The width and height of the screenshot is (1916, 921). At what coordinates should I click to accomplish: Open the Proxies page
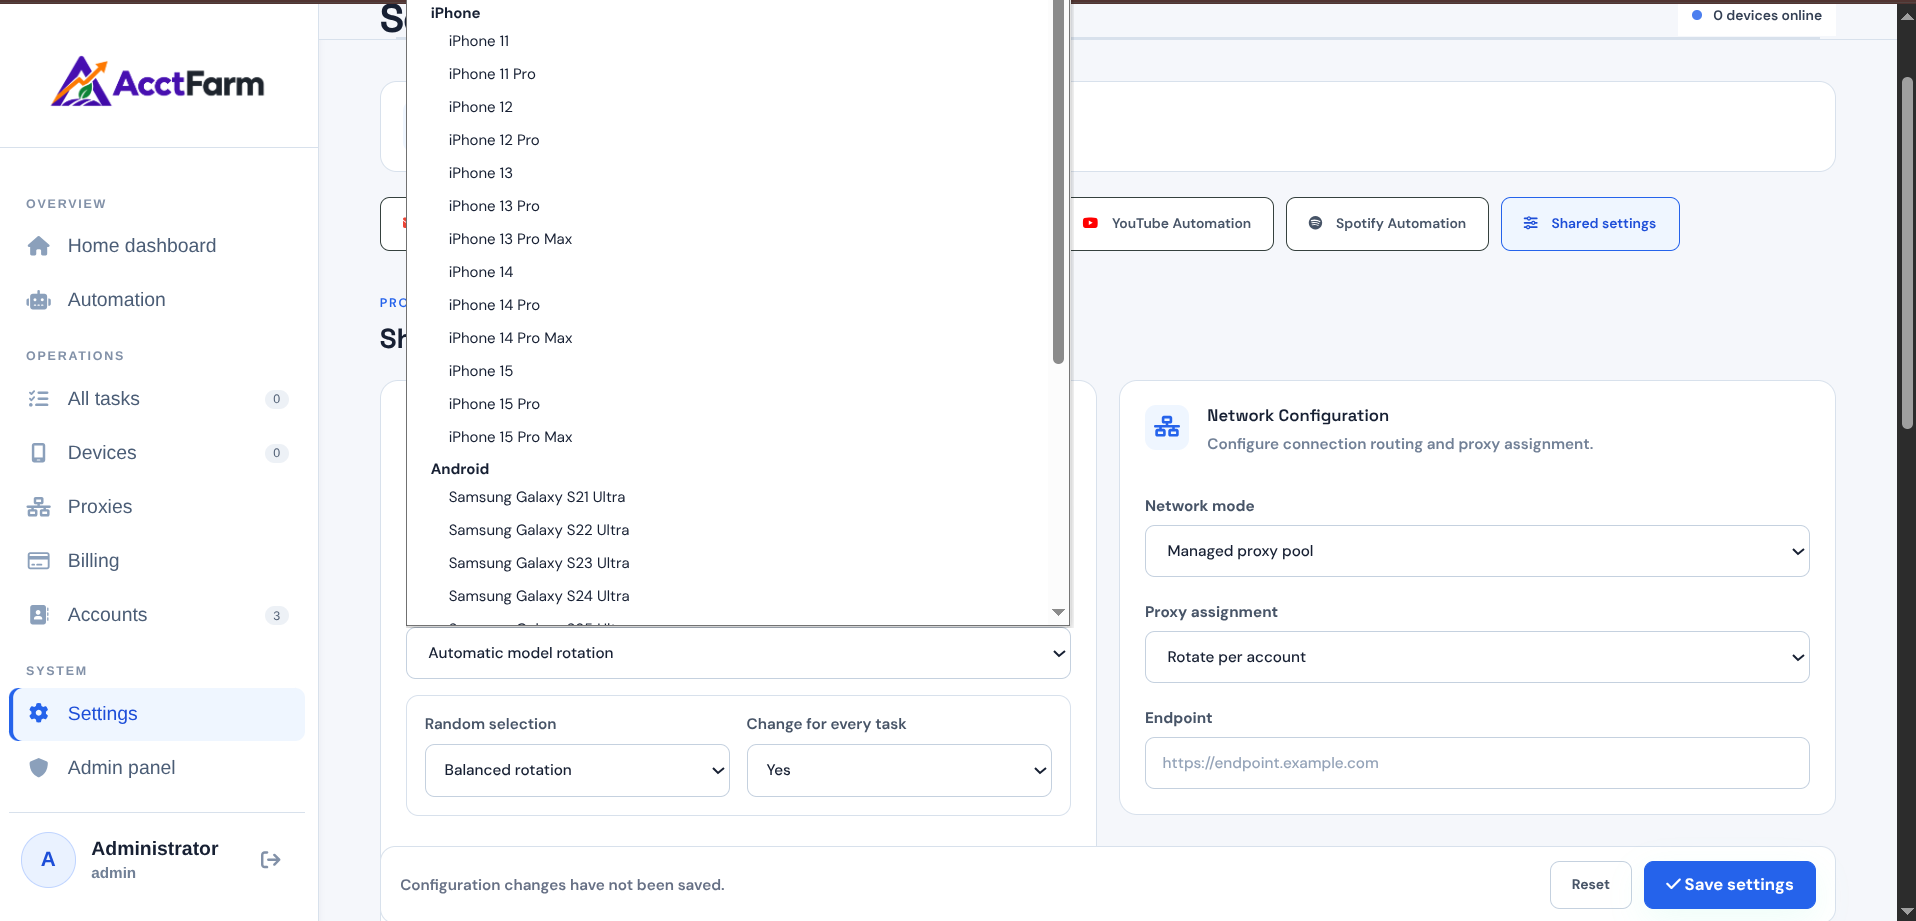[157, 507]
